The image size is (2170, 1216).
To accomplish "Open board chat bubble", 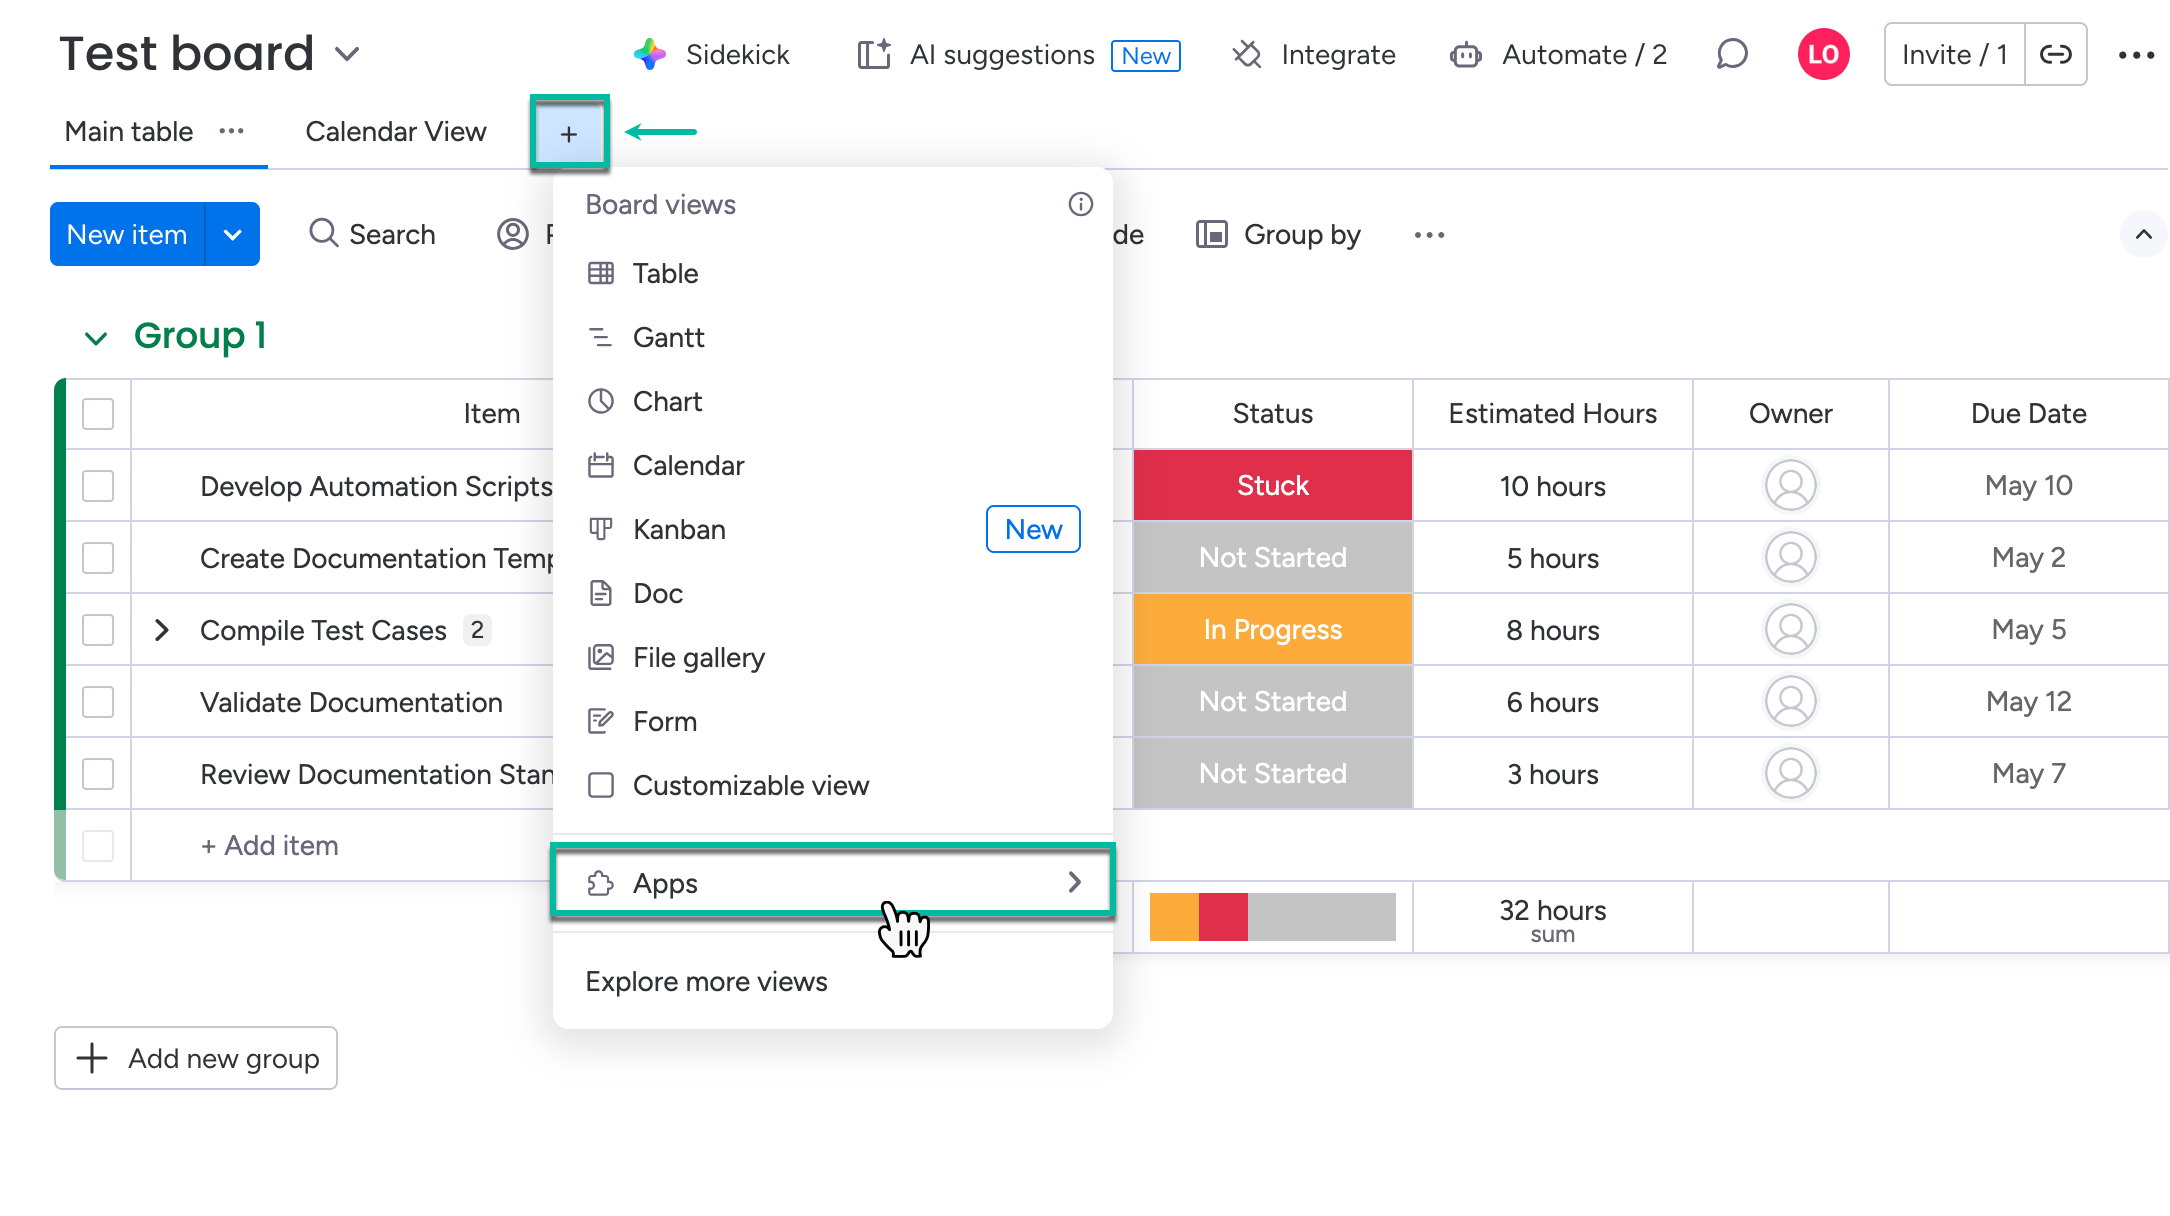I will pos(1732,55).
